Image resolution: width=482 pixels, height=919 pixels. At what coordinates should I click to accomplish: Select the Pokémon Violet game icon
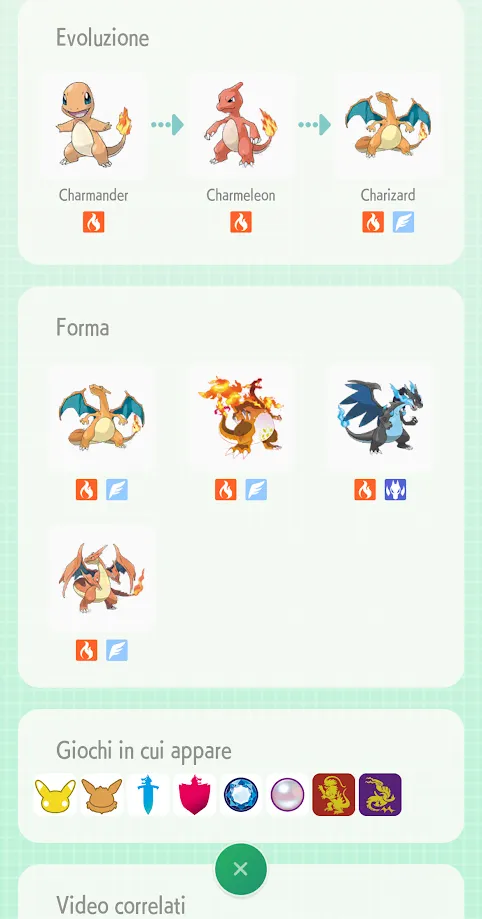point(380,795)
